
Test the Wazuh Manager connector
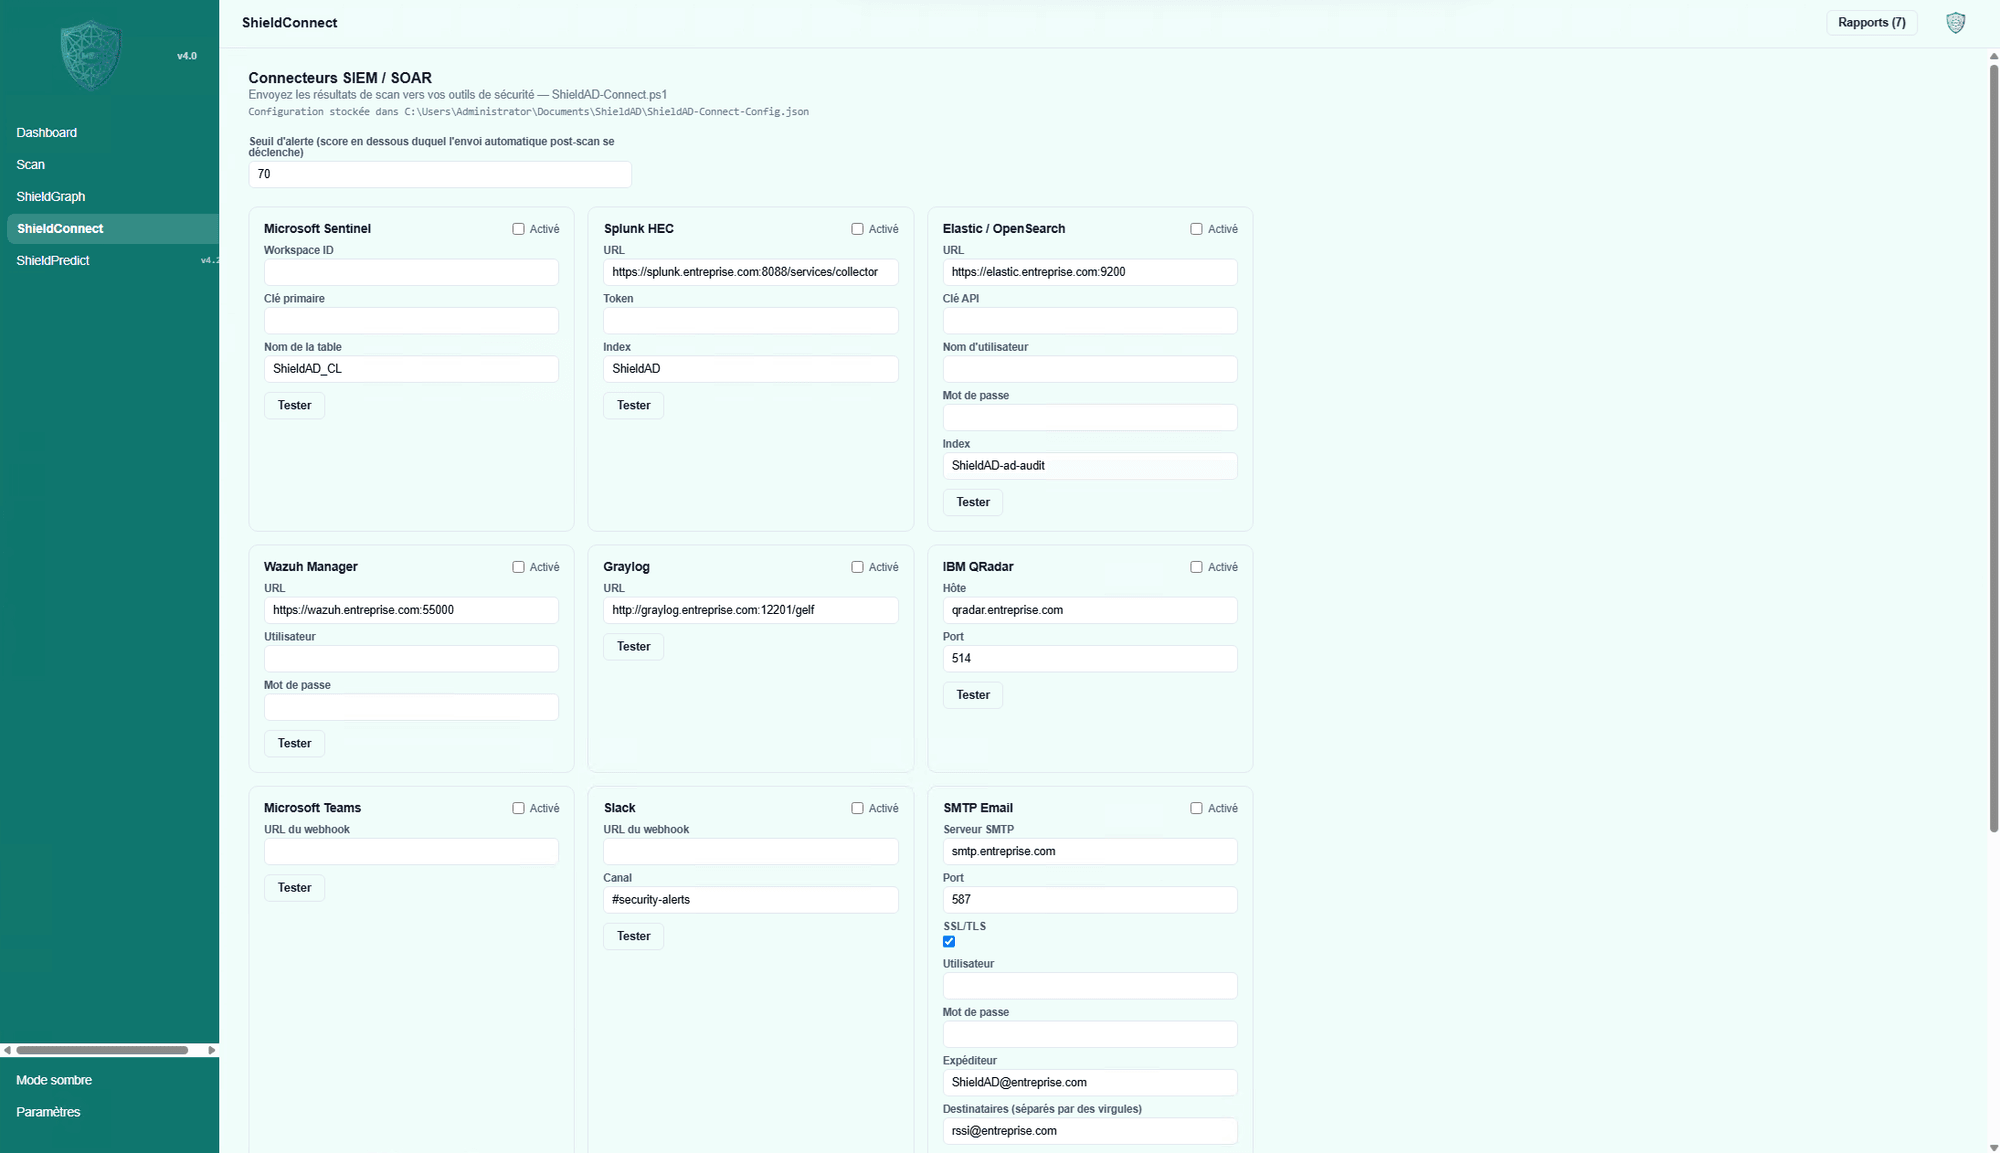pos(294,743)
